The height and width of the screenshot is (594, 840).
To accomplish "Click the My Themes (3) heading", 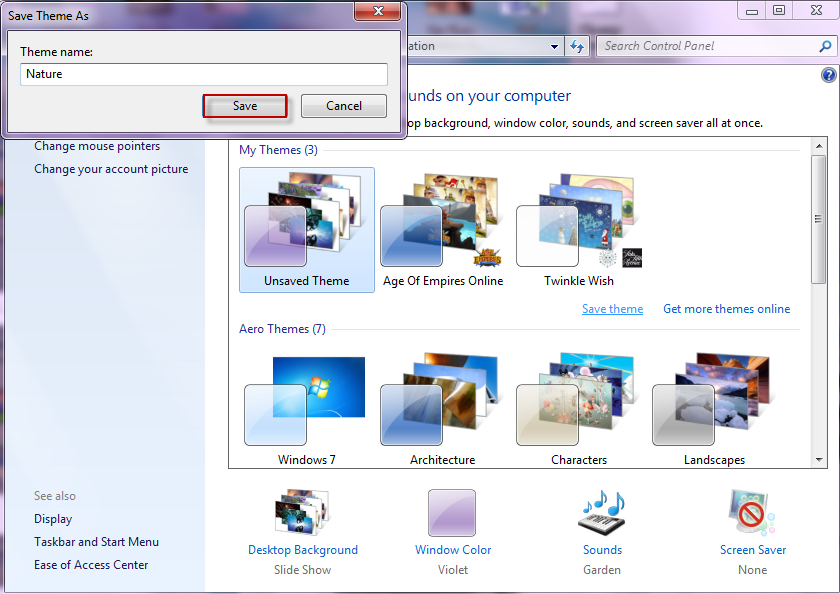I will pyautogui.click(x=278, y=150).
